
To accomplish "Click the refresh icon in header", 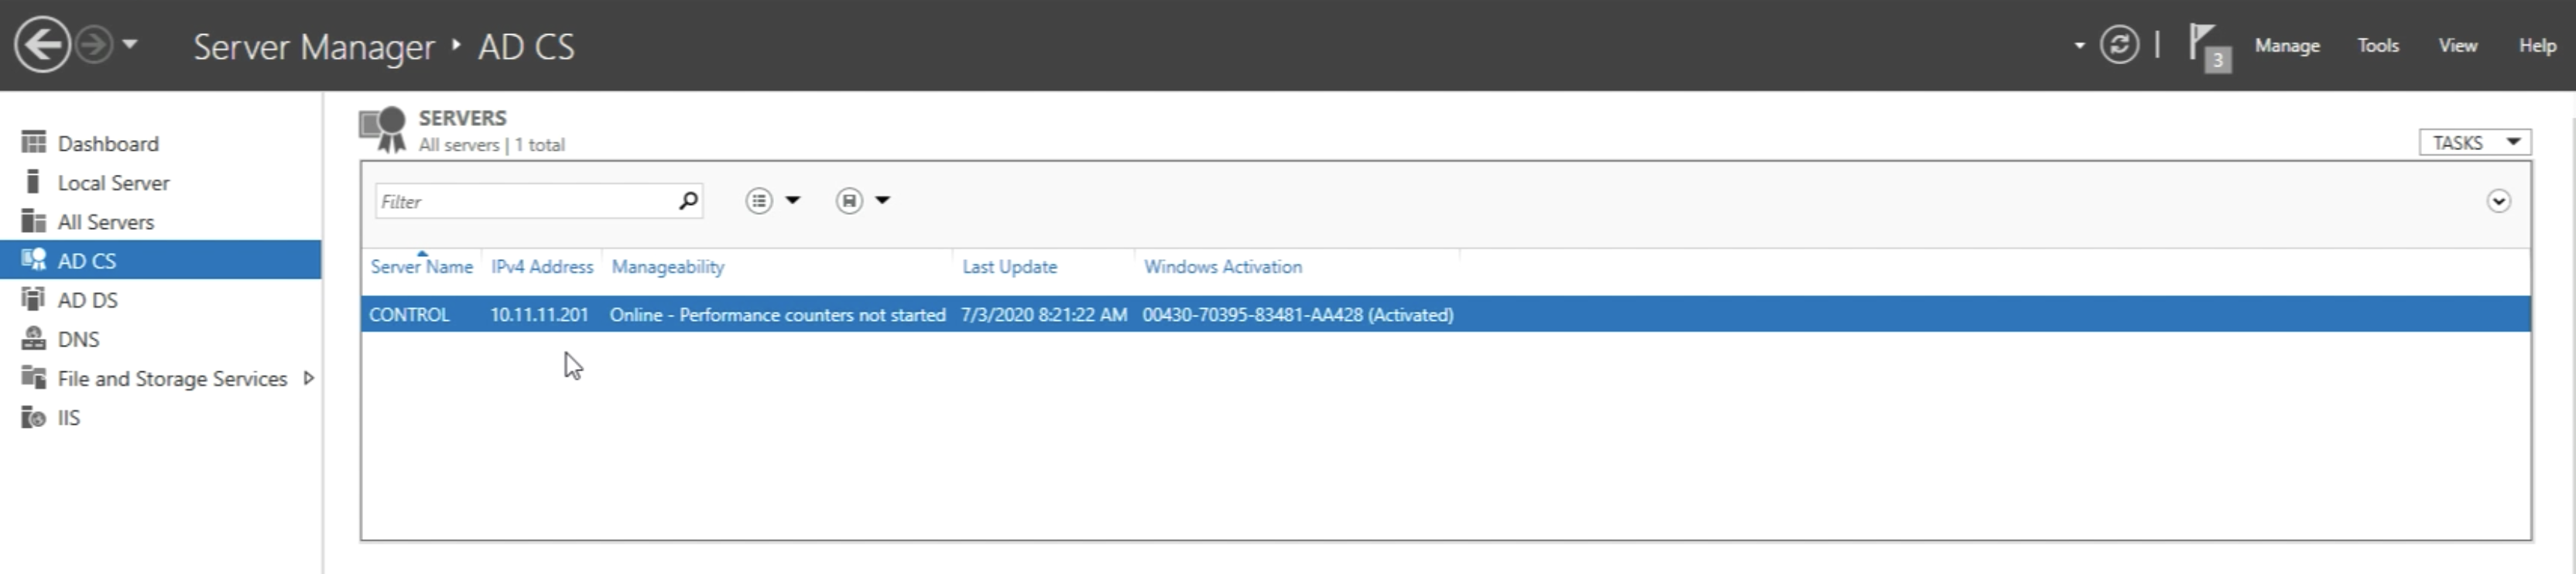I will click(2118, 45).
